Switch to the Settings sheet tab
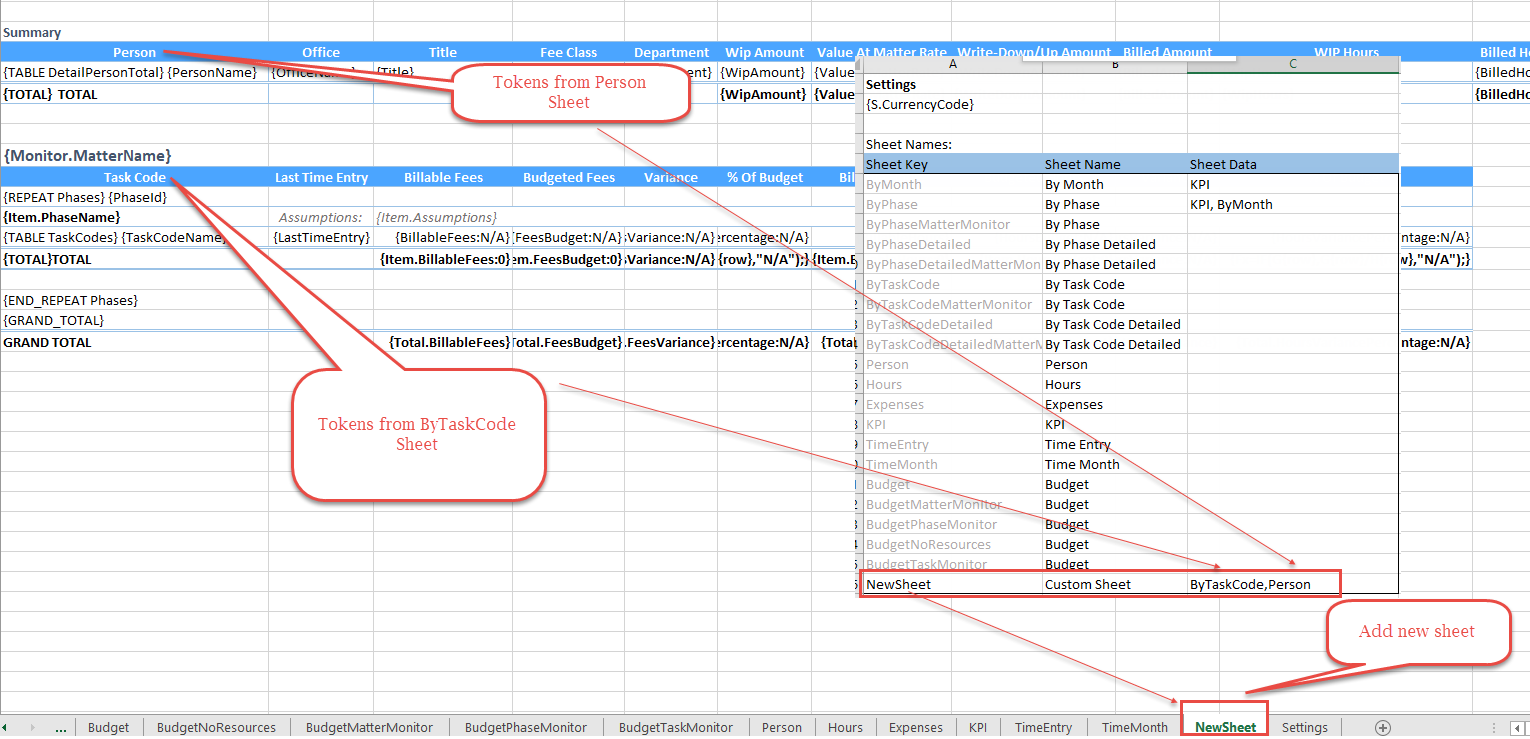This screenshot has height=739, width=1530. (x=1304, y=727)
